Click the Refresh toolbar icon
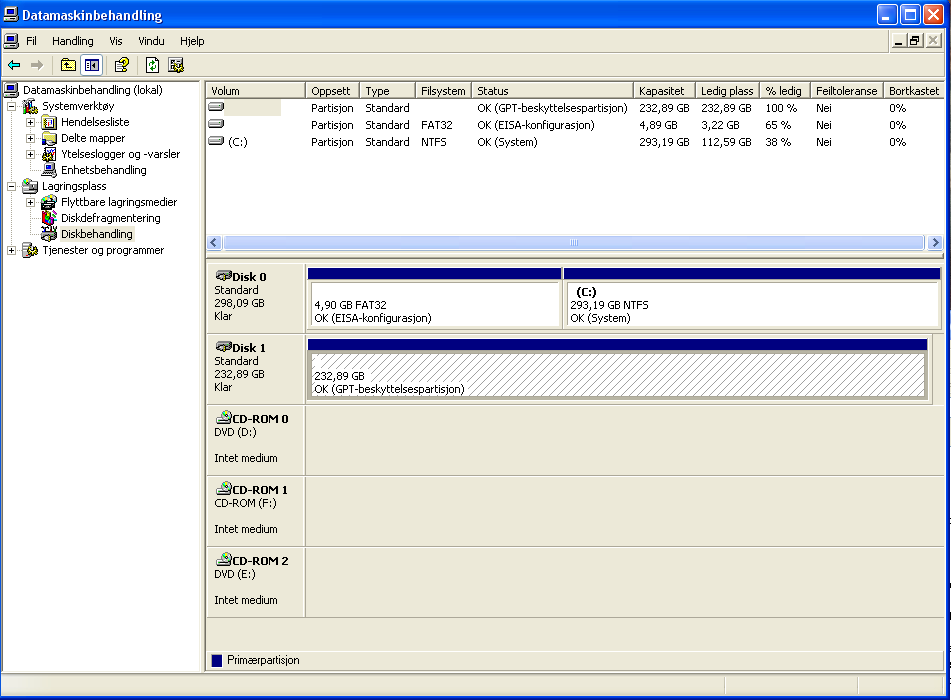Image resolution: width=951 pixels, height=700 pixels. coord(152,65)
